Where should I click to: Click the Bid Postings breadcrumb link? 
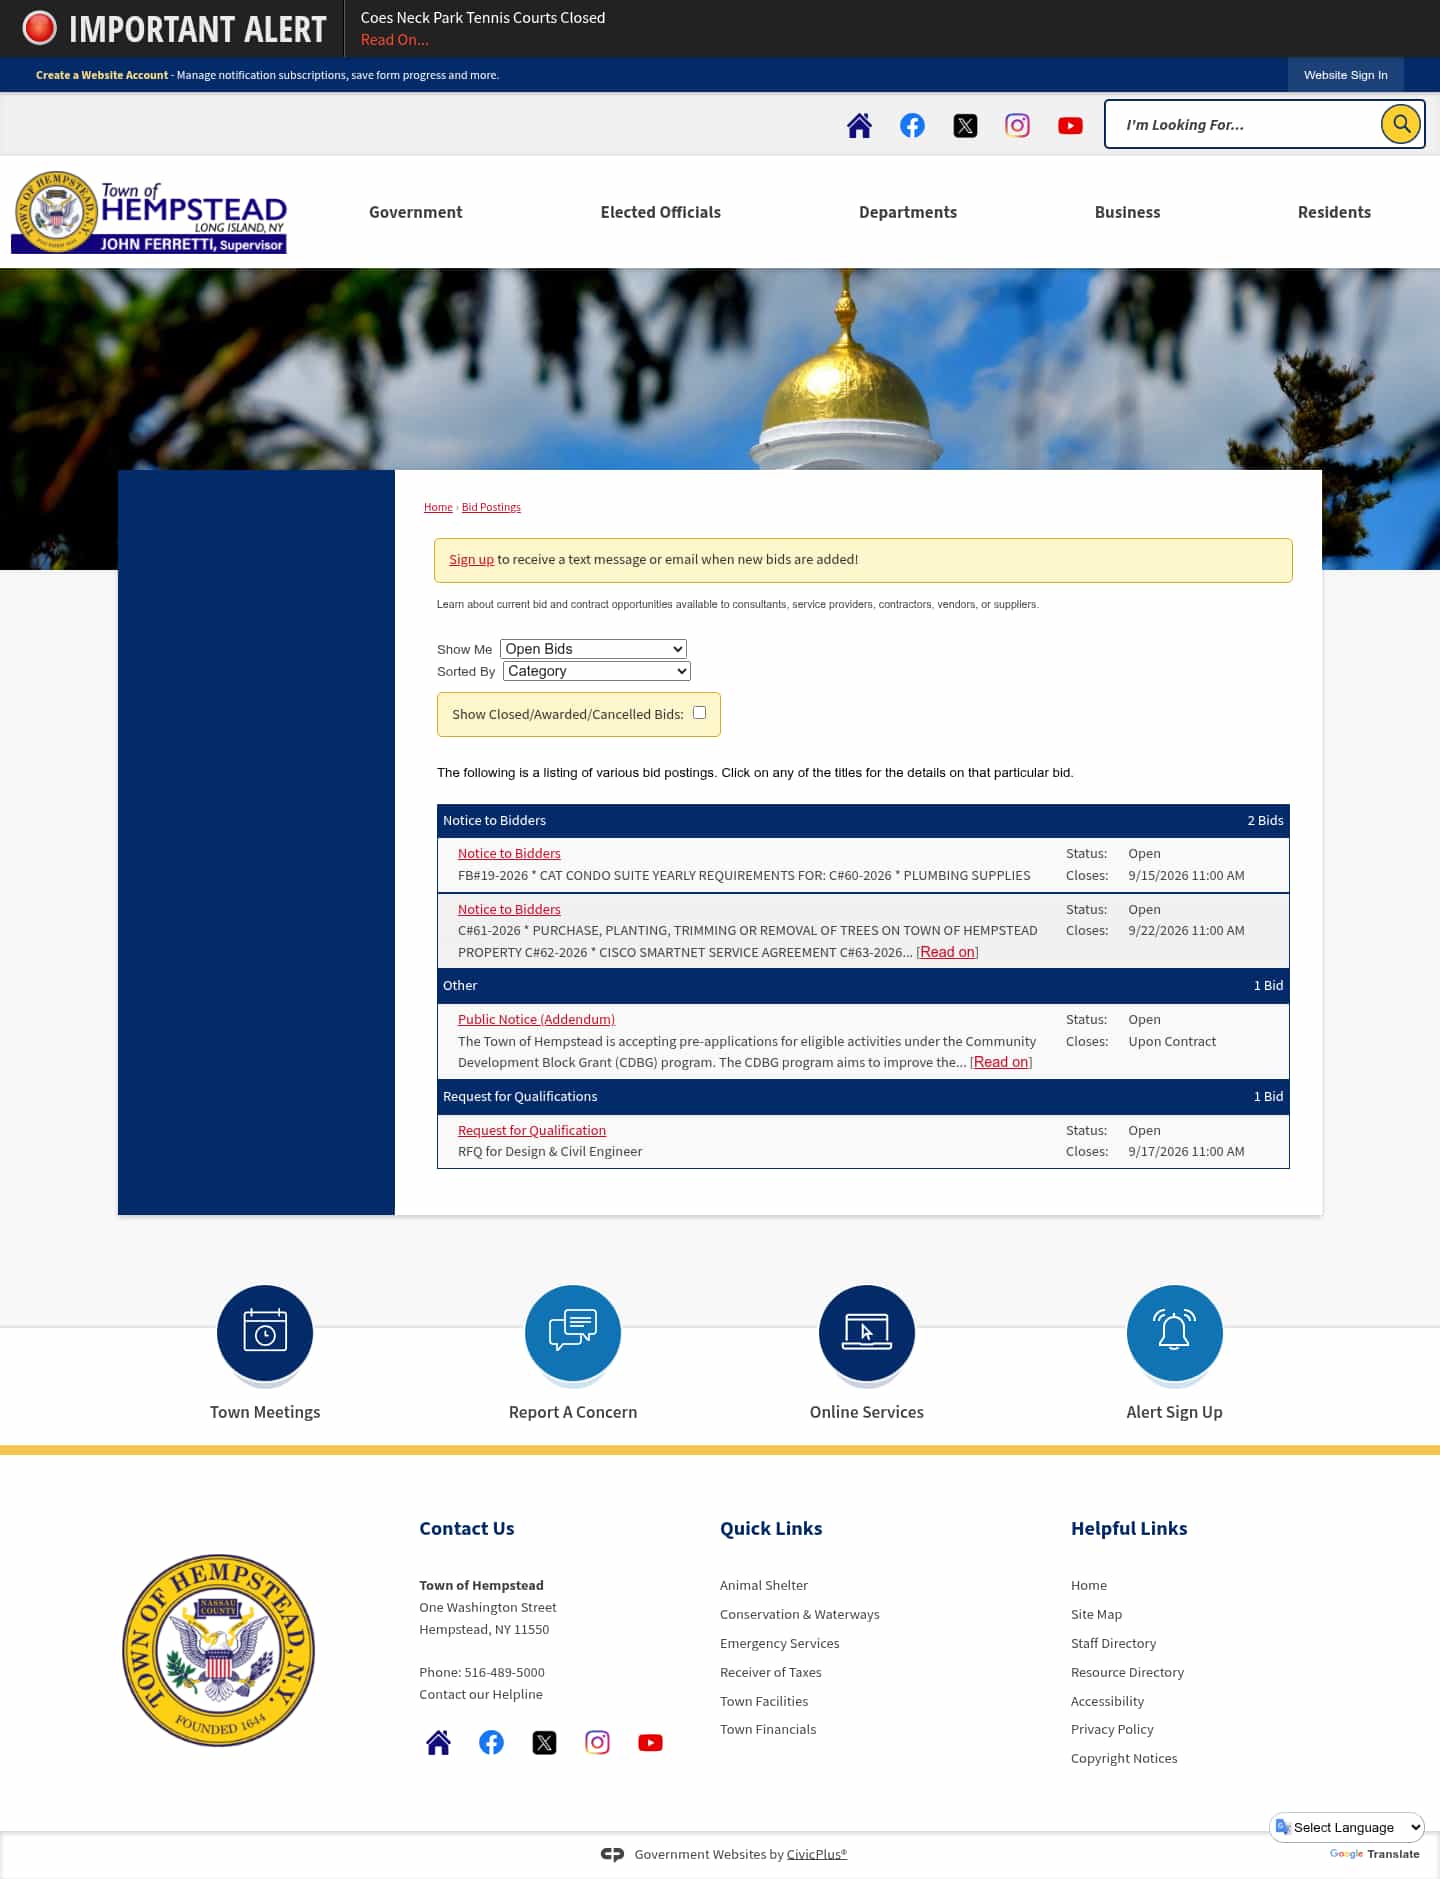click(x=491, y=507)
